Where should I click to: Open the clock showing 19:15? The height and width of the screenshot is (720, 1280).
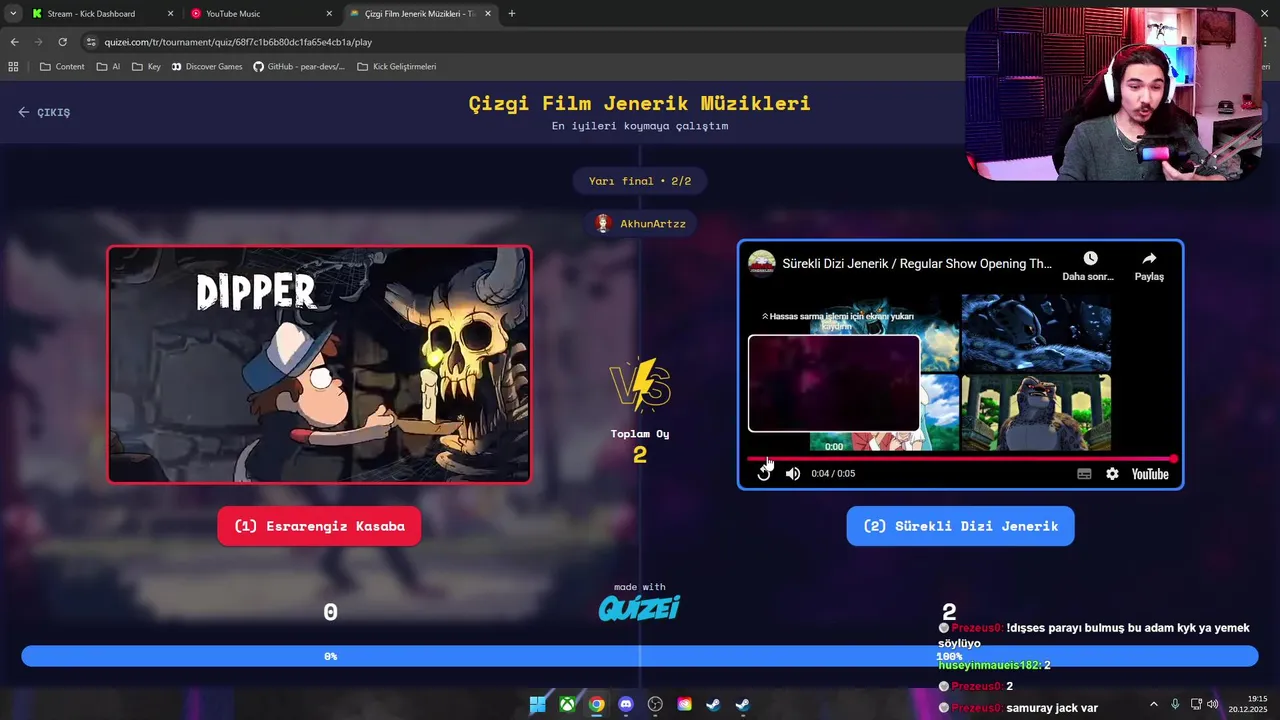point(1248,704)
